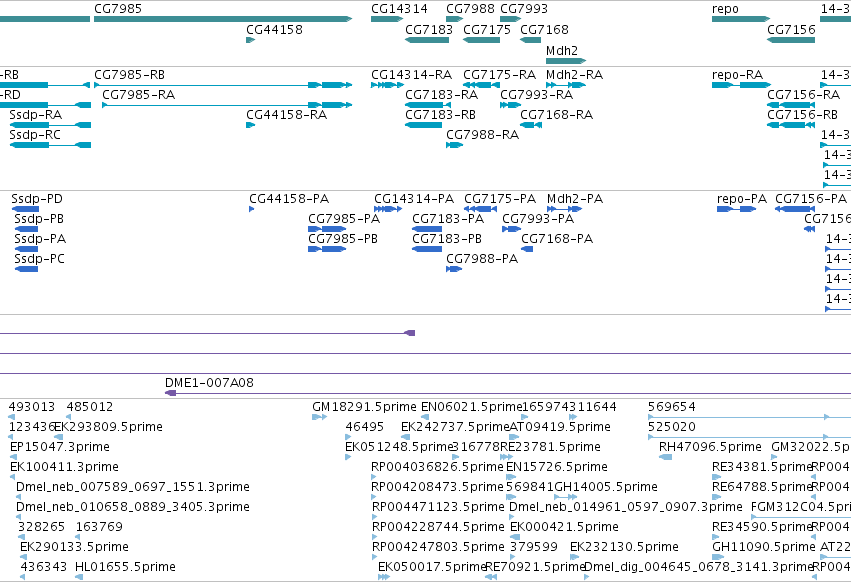This screenshot has height=582, width=851.
Task: Open the repo-RA transcript
Action: pos(741,85)
